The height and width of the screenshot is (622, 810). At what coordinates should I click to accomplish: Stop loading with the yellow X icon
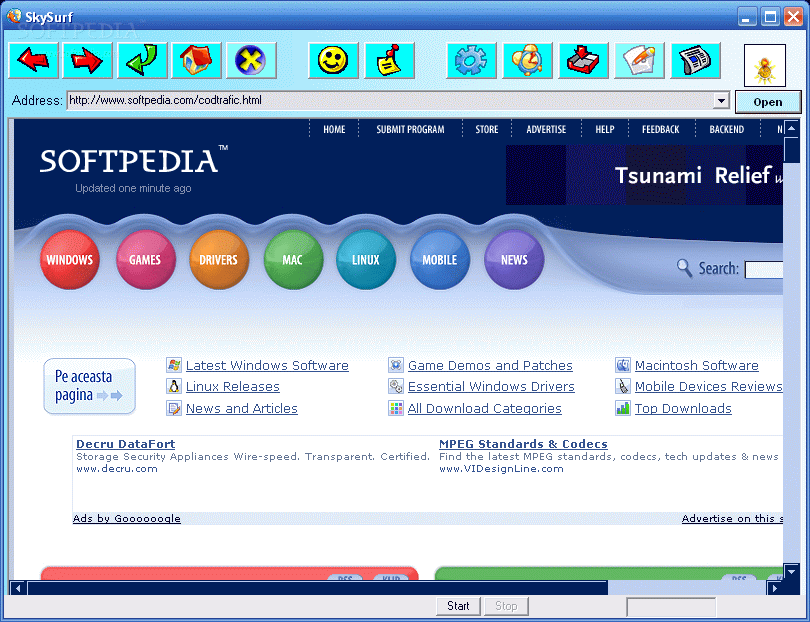(x=251, y=60)
